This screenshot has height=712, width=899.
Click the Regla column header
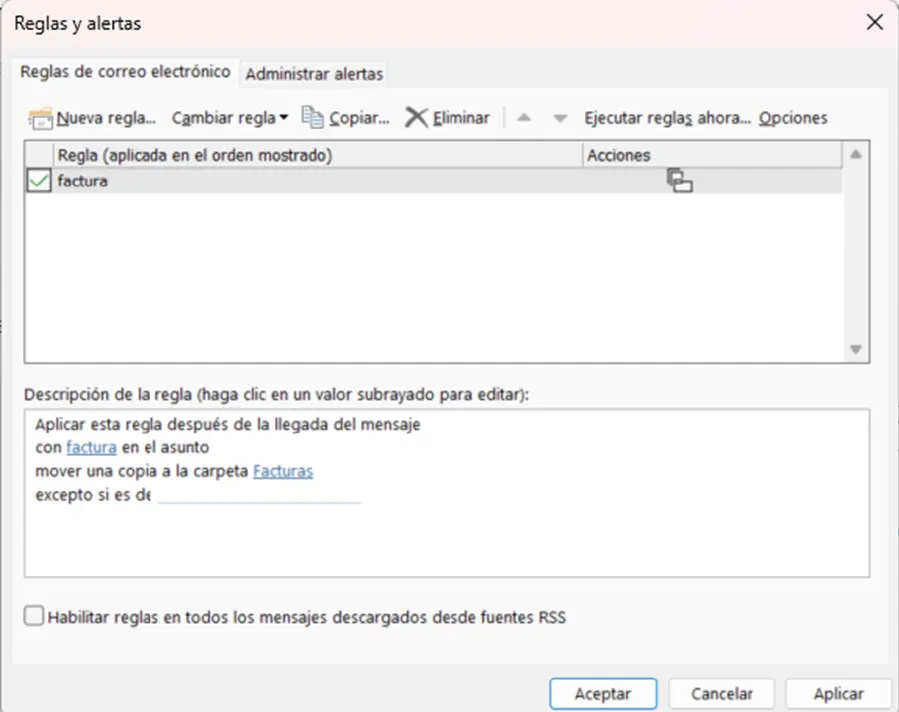(x=318, y=155)
